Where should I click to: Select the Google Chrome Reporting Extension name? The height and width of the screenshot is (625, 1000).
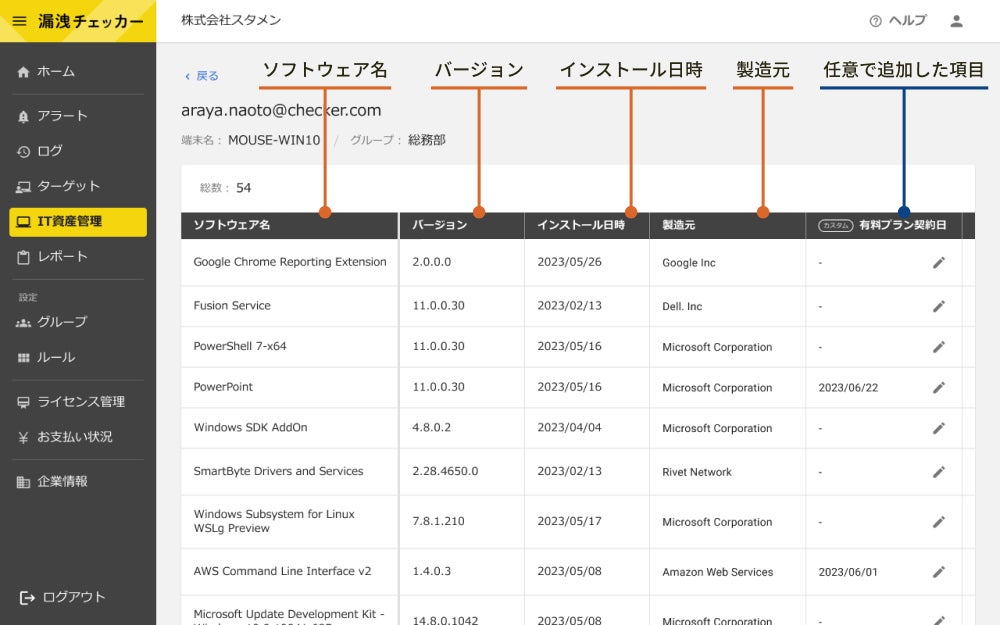pyautogui.click(x=290, y=262)
